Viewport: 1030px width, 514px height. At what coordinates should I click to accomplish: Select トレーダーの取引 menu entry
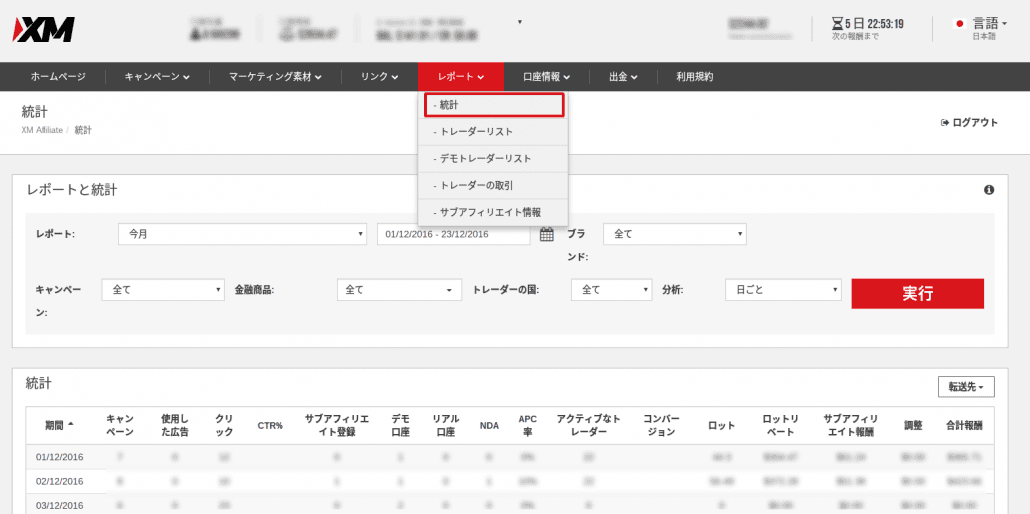(x=493, y=185)
